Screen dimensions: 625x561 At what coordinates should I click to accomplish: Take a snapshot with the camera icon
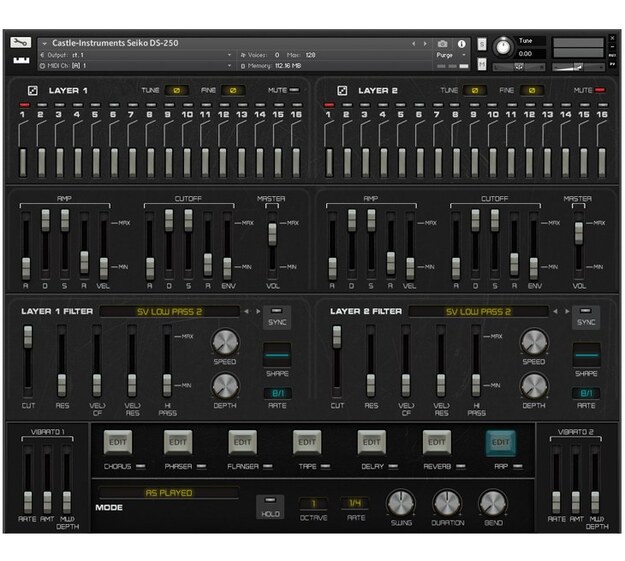click(442, 43)
